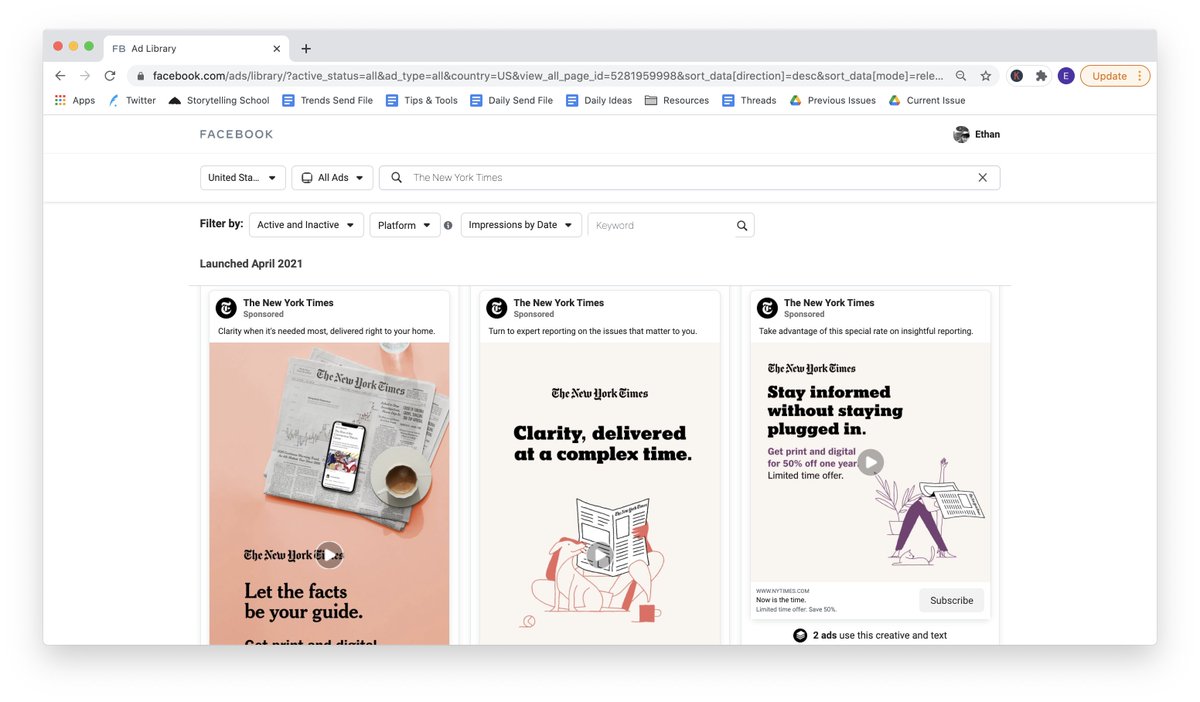Click the K extension icon

(1017, 76)
